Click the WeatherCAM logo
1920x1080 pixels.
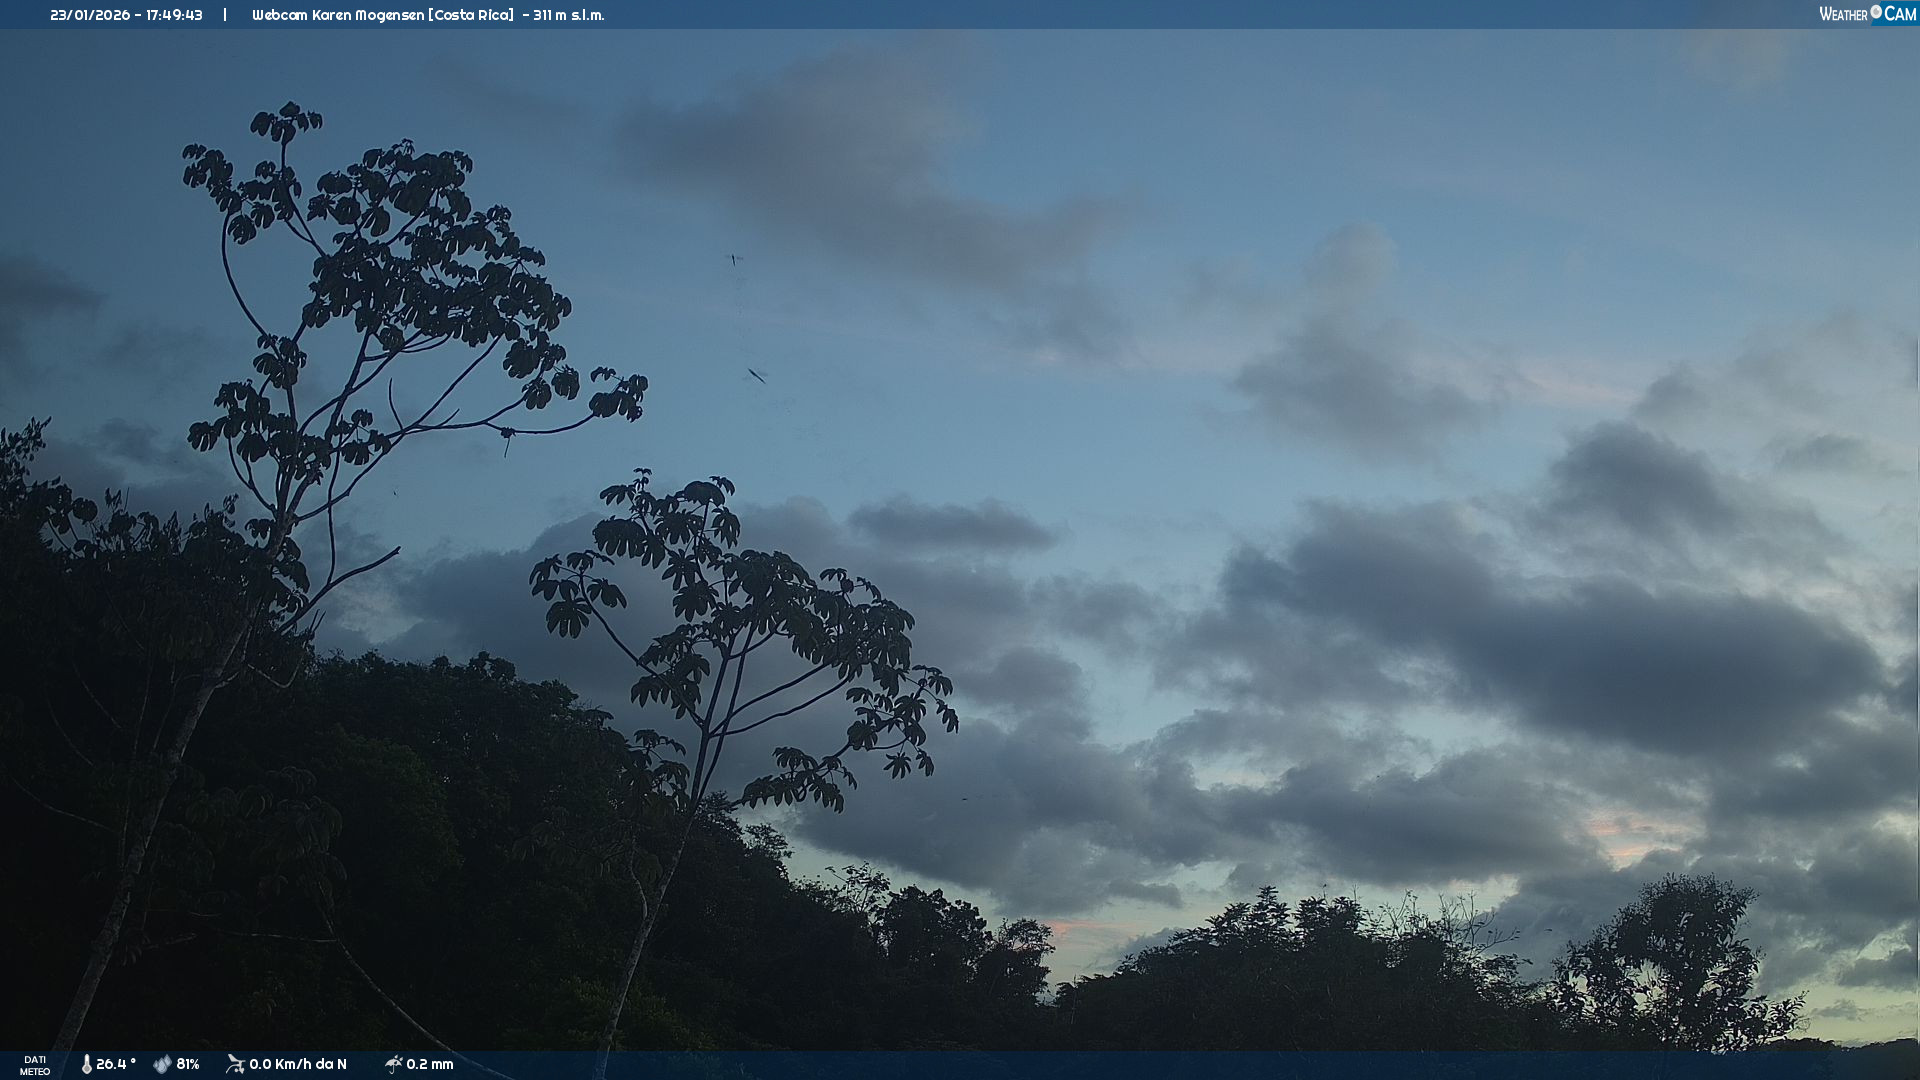click(x=1866, y=14)
